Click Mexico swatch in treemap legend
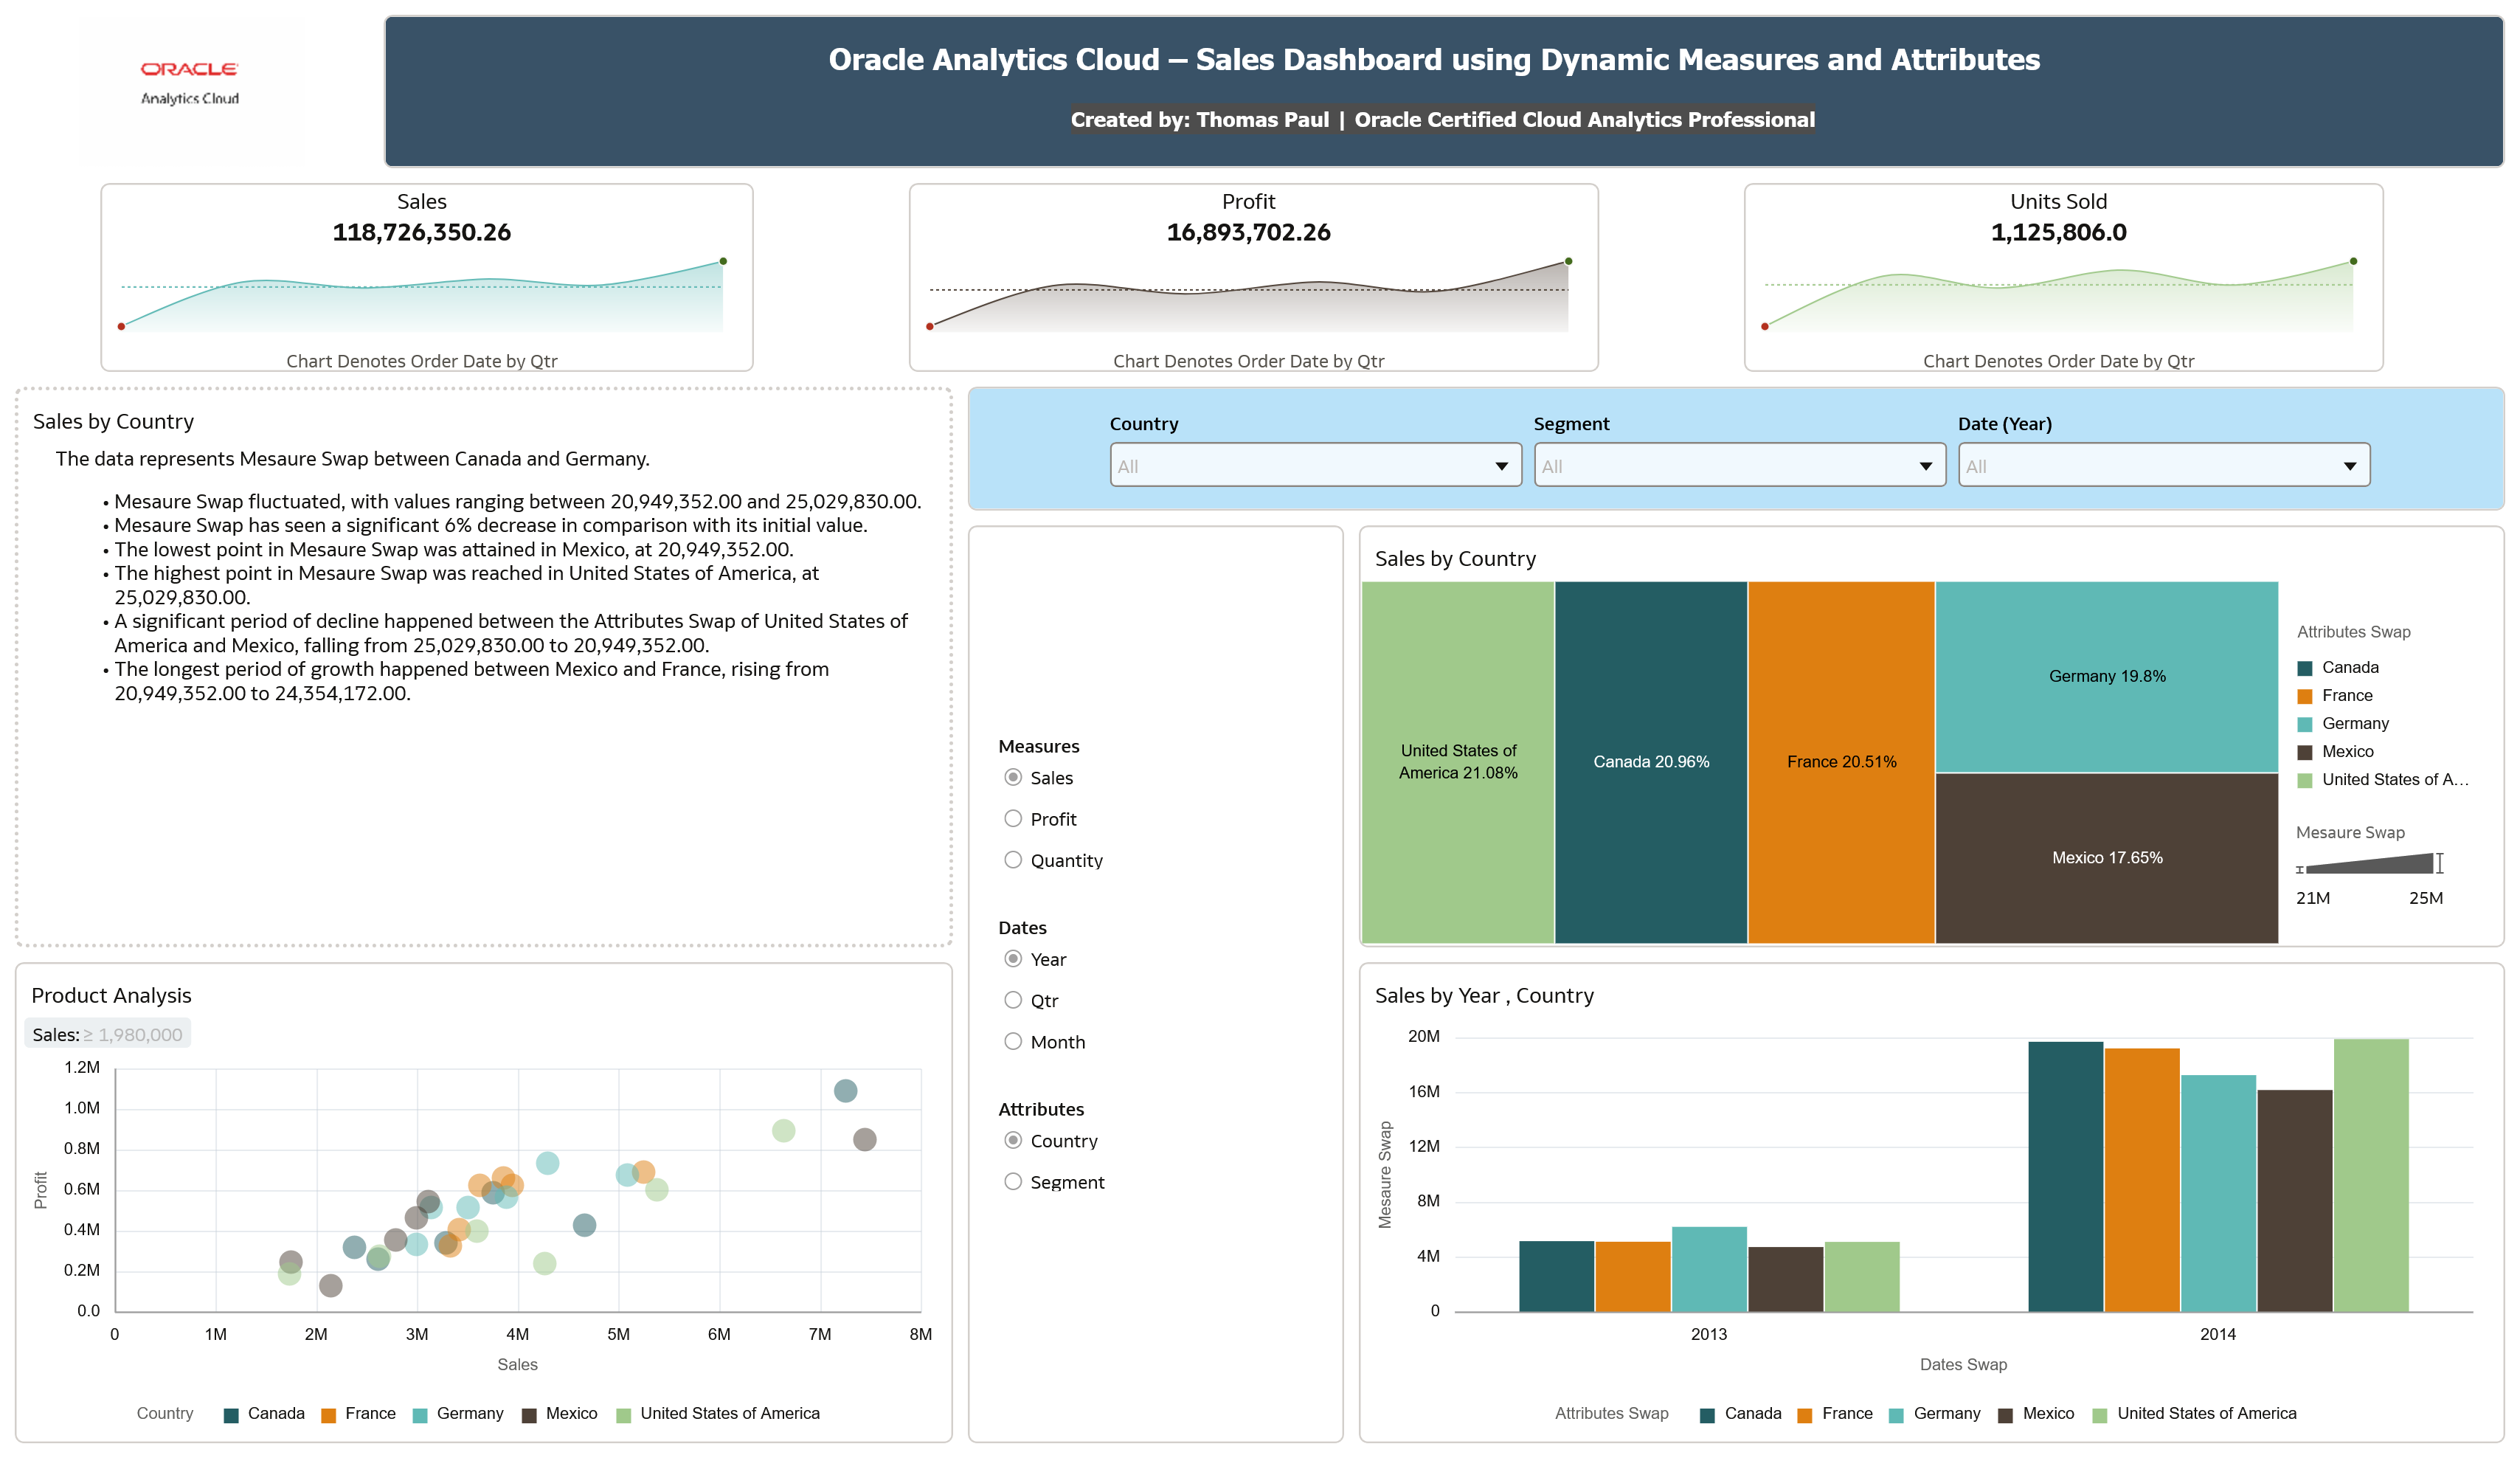 tap(2305, 752)
